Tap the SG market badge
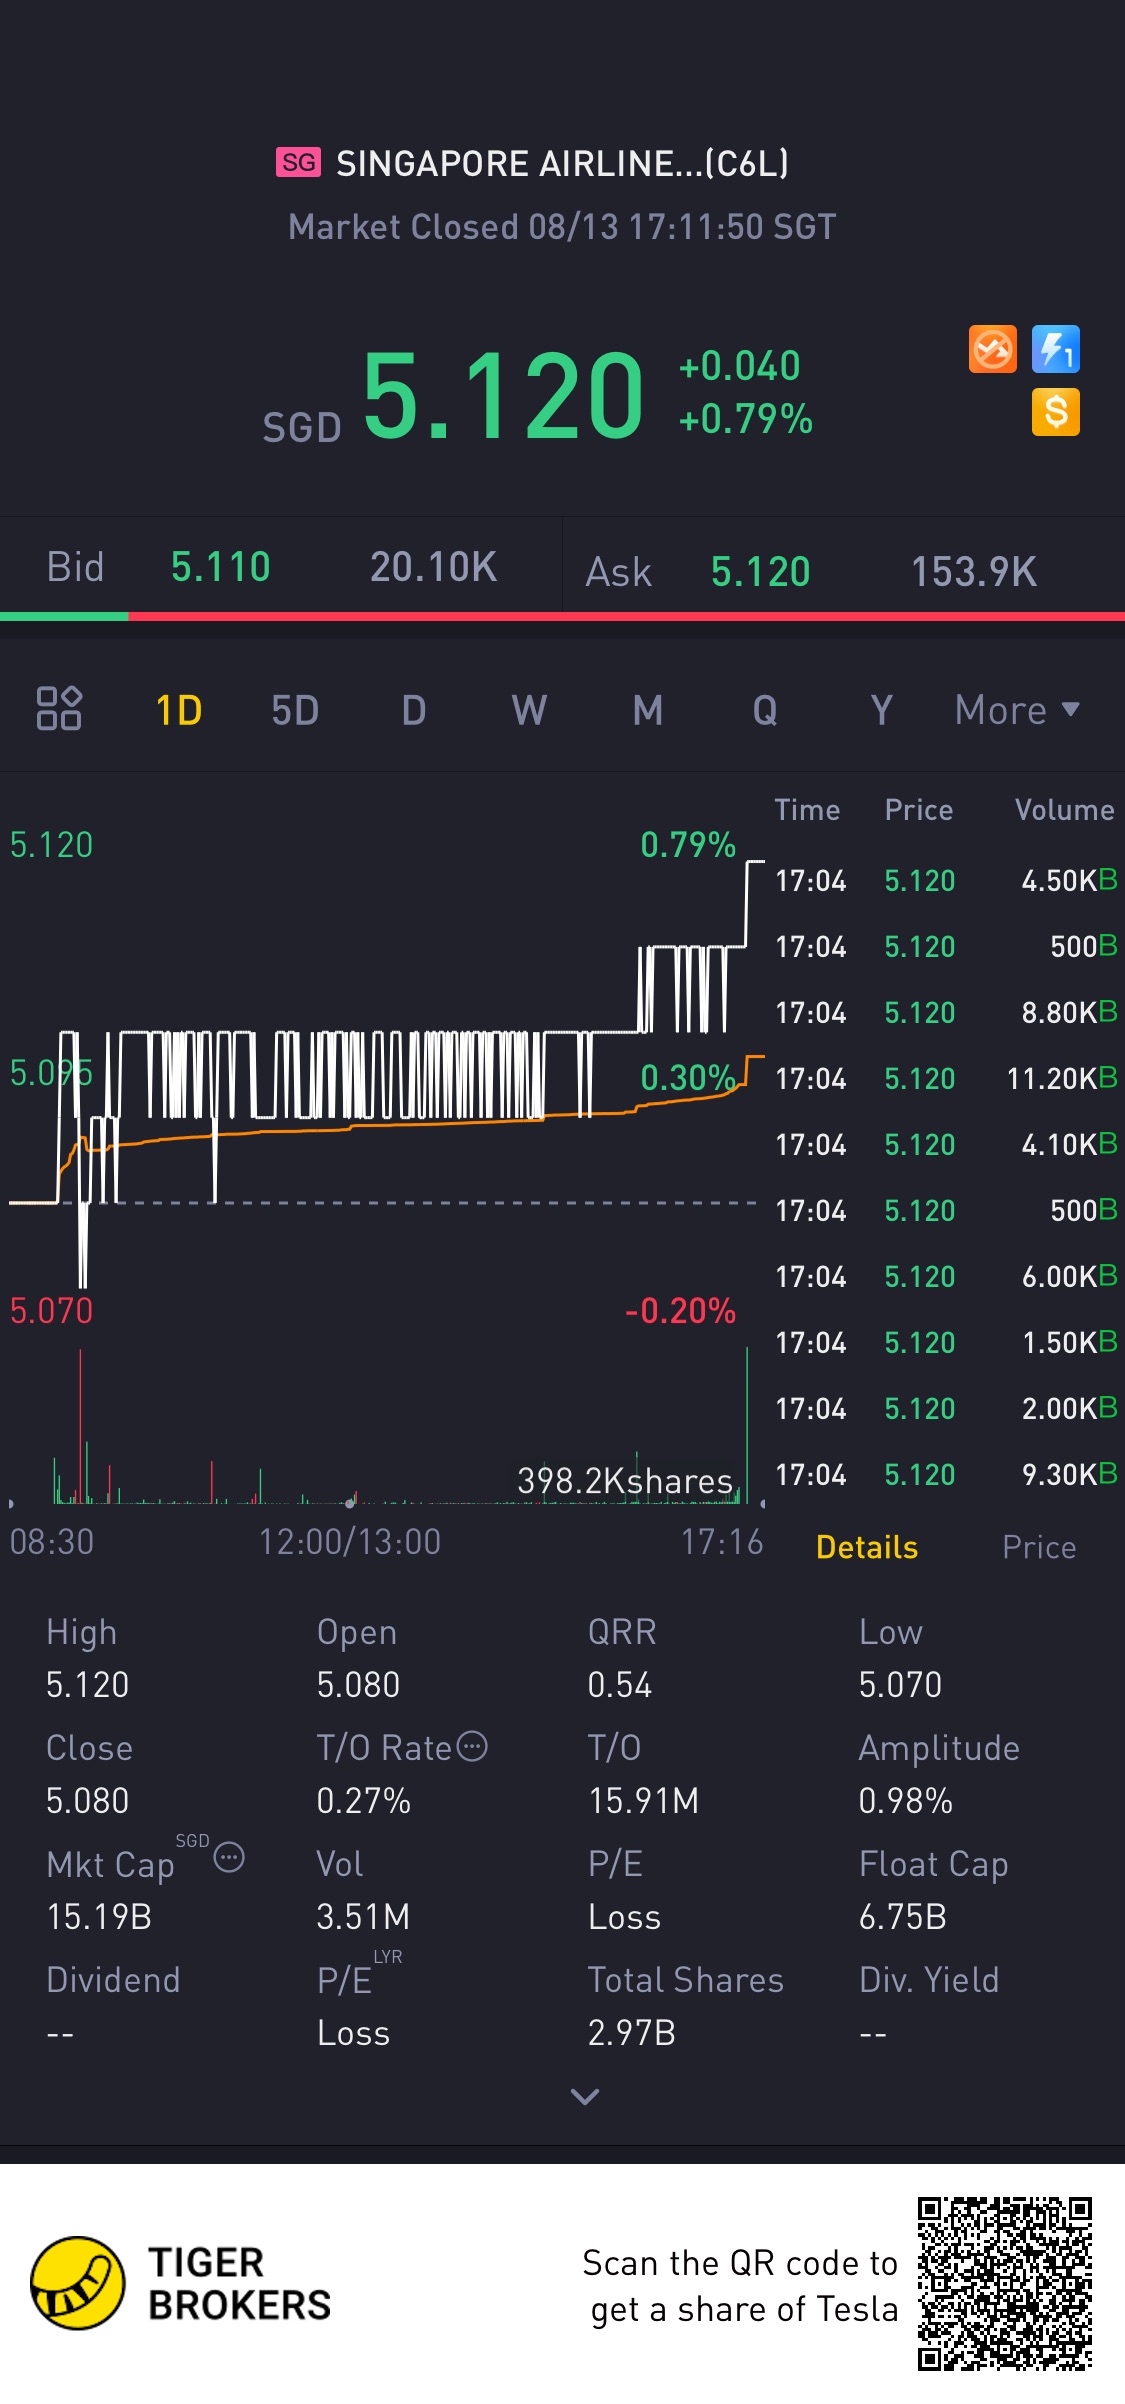Screen dimensions: 1125x2404 point(298,162)
